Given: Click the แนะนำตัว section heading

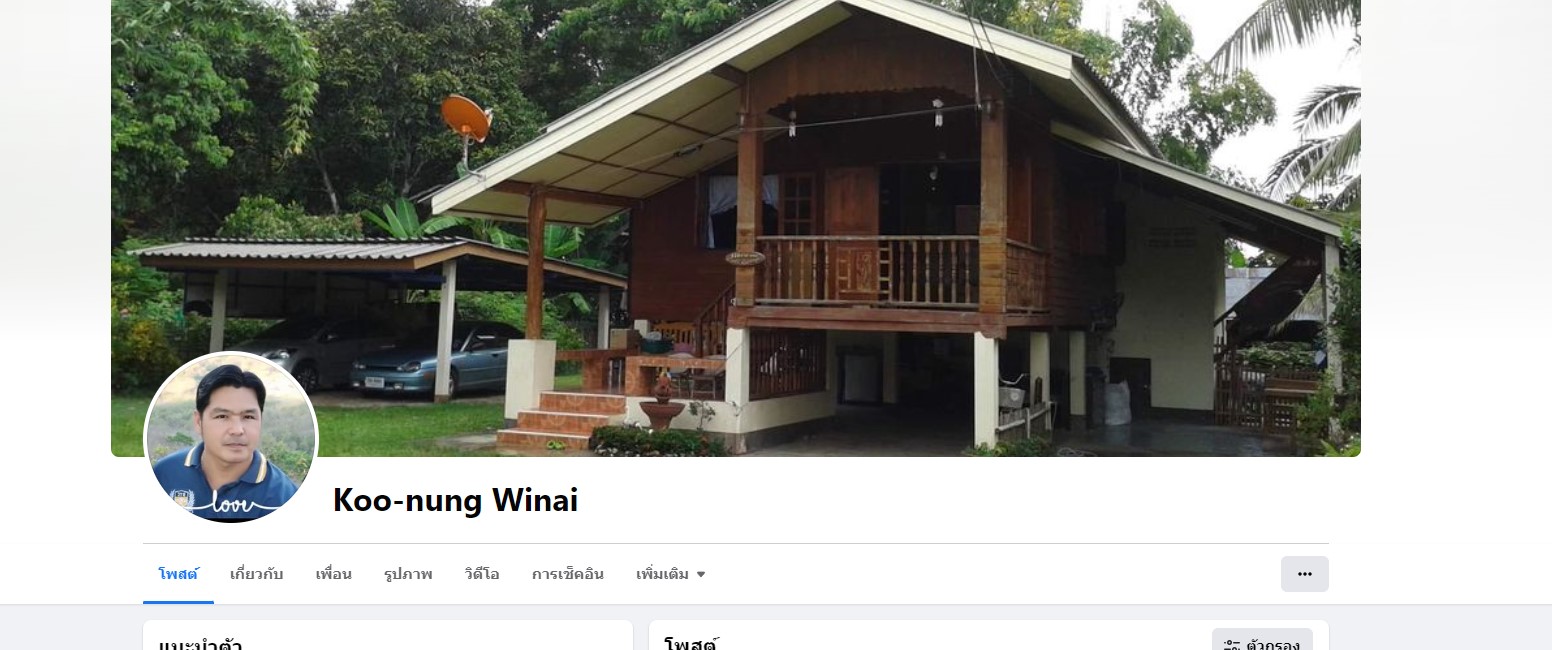Looking at the screenshot, I should [201, 643].
